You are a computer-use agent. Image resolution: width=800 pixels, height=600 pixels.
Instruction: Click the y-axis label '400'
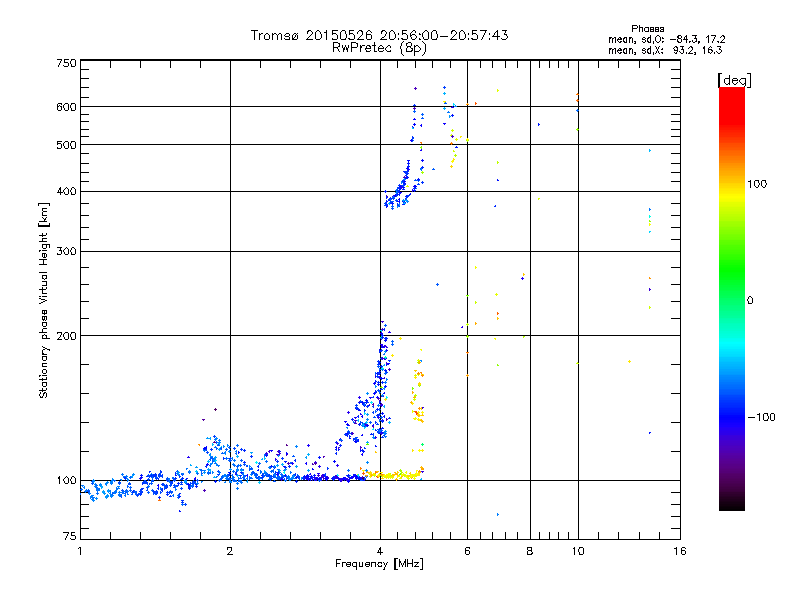(66, 192)
